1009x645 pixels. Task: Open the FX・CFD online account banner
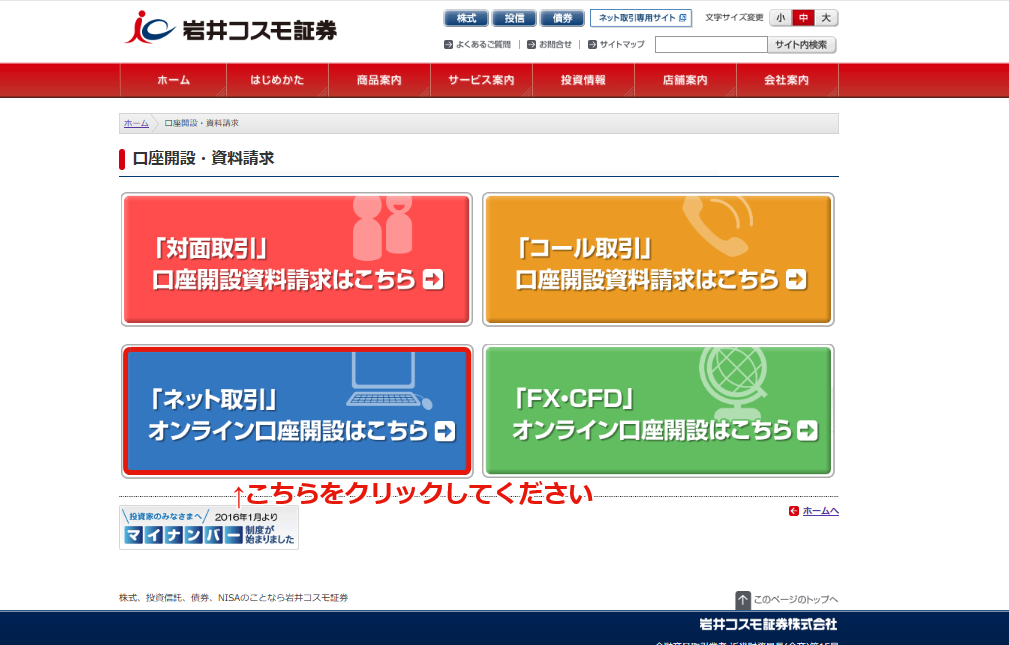click(x=658, y=411)
